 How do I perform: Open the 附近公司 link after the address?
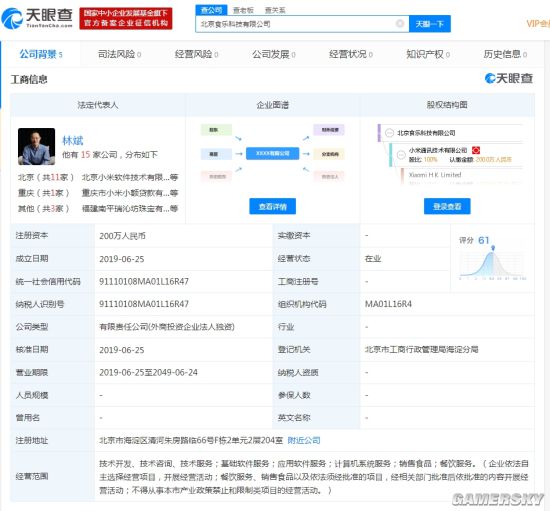(304, 441)
